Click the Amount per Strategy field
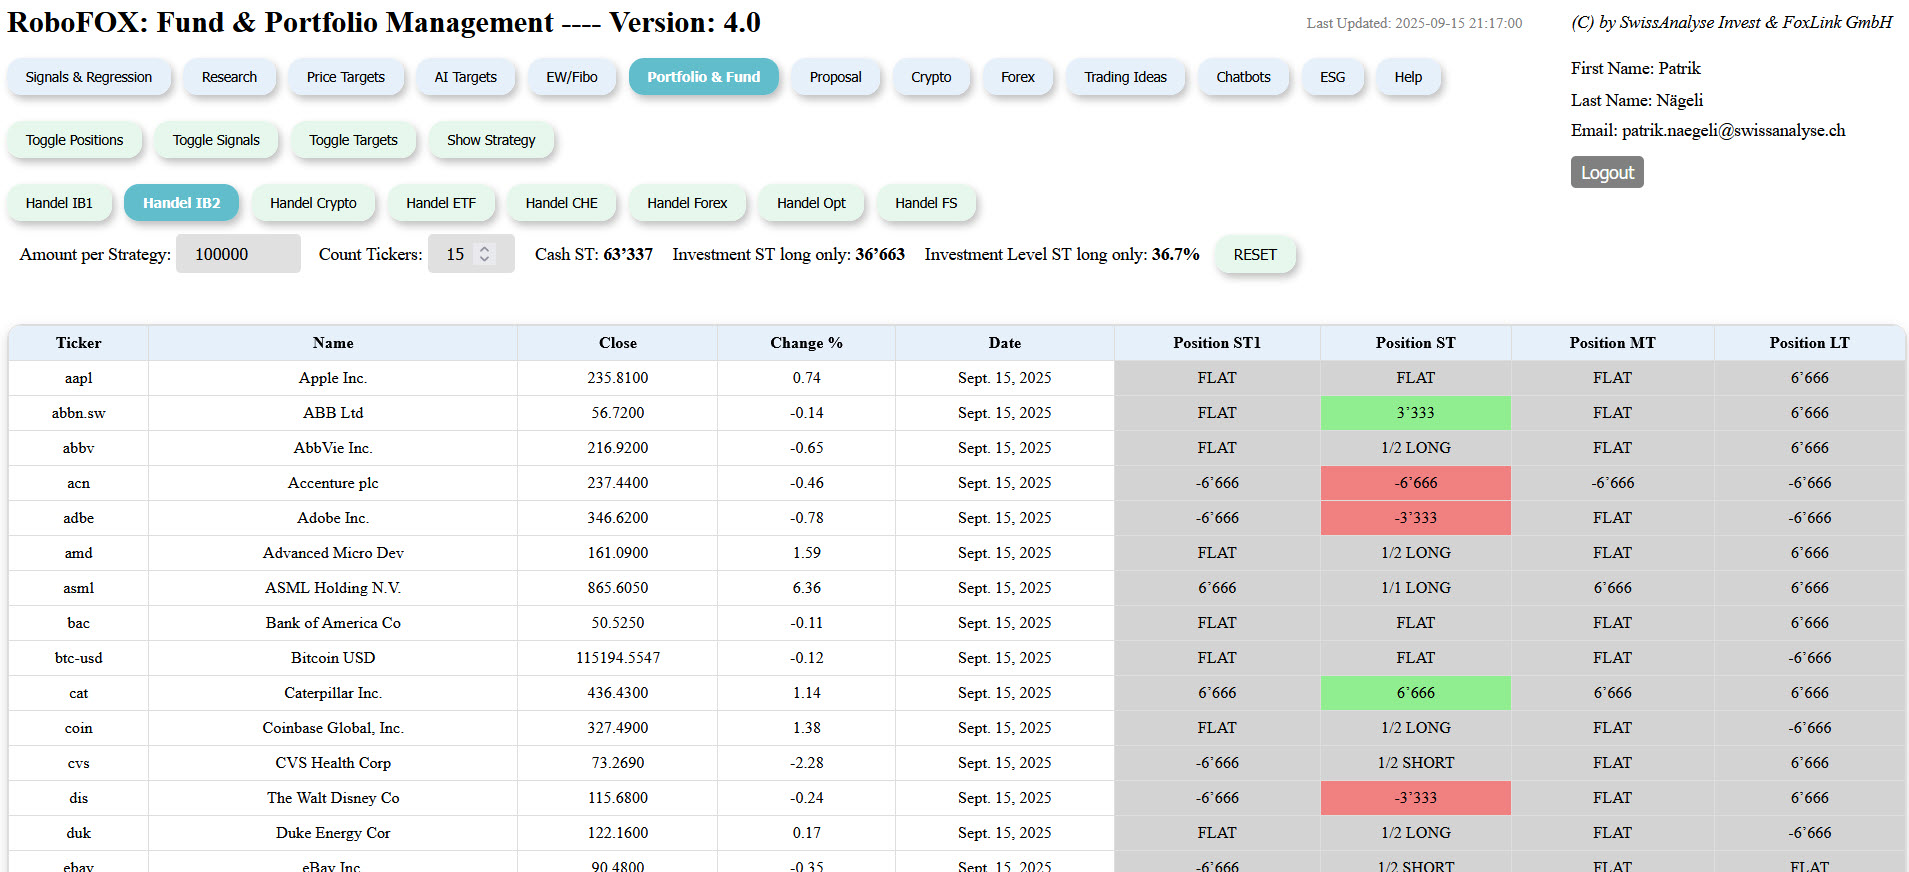 [238, 254]
